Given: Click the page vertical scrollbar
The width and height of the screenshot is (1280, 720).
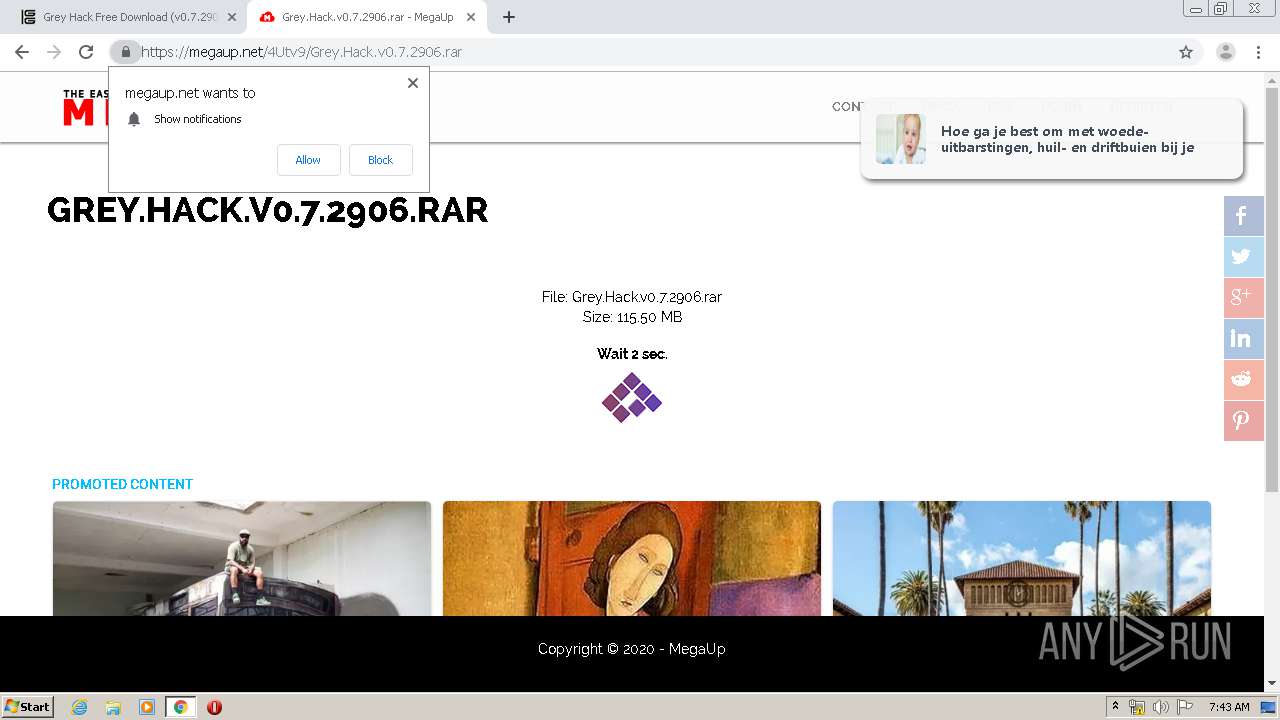Looking at the screenshot, I should [x=1272, y=290].
